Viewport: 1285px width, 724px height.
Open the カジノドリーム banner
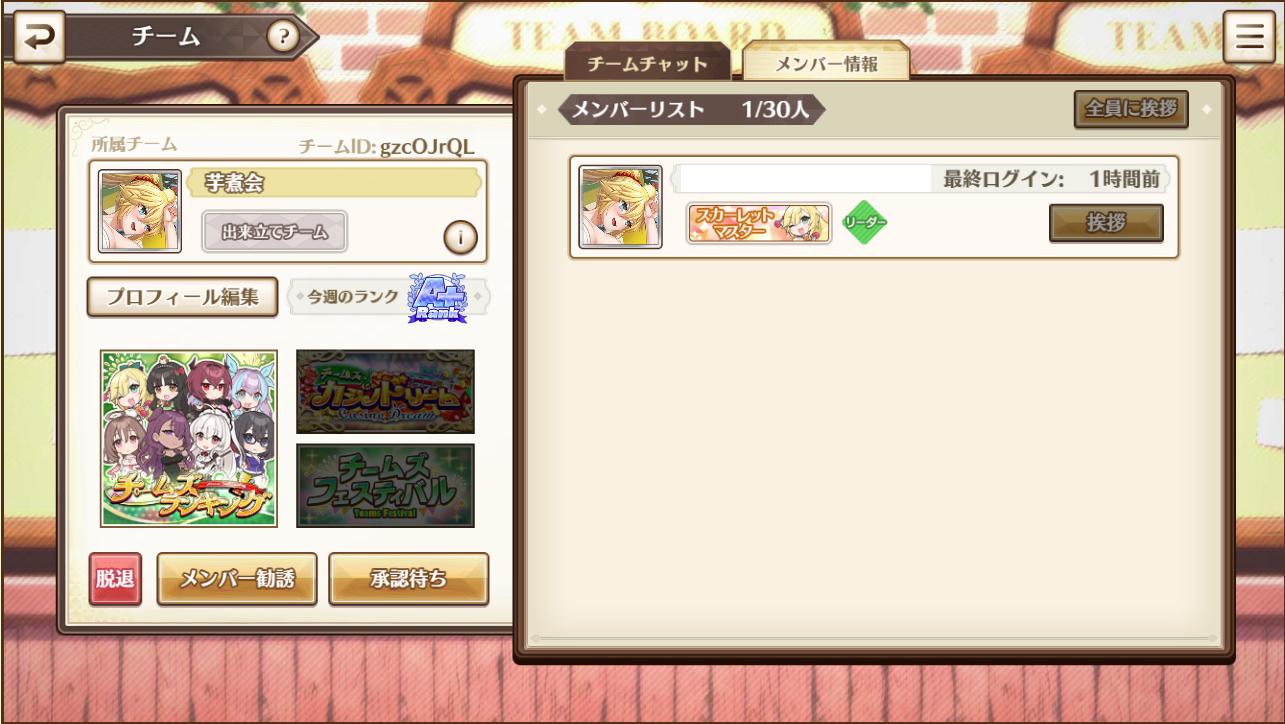[x=386, y=391]
